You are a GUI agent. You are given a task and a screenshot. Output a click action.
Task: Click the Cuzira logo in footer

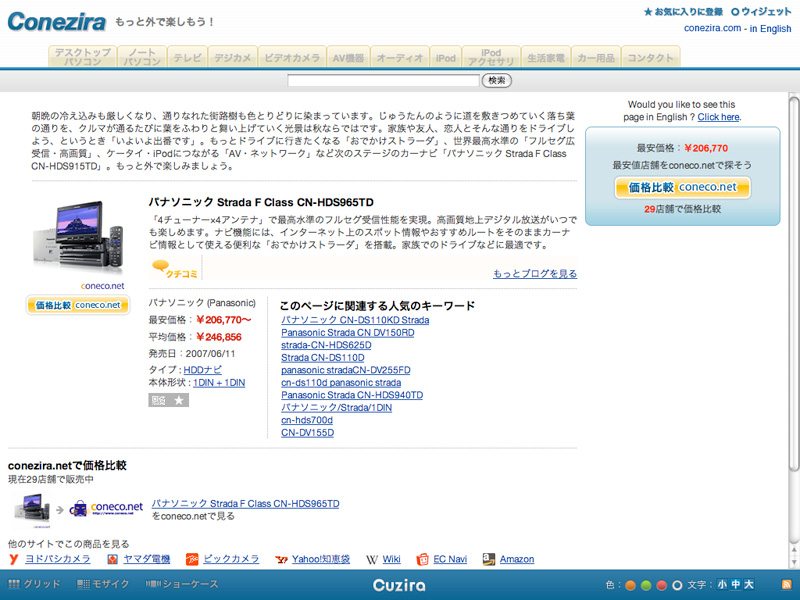pyautogui.click(x=399, y=585)
